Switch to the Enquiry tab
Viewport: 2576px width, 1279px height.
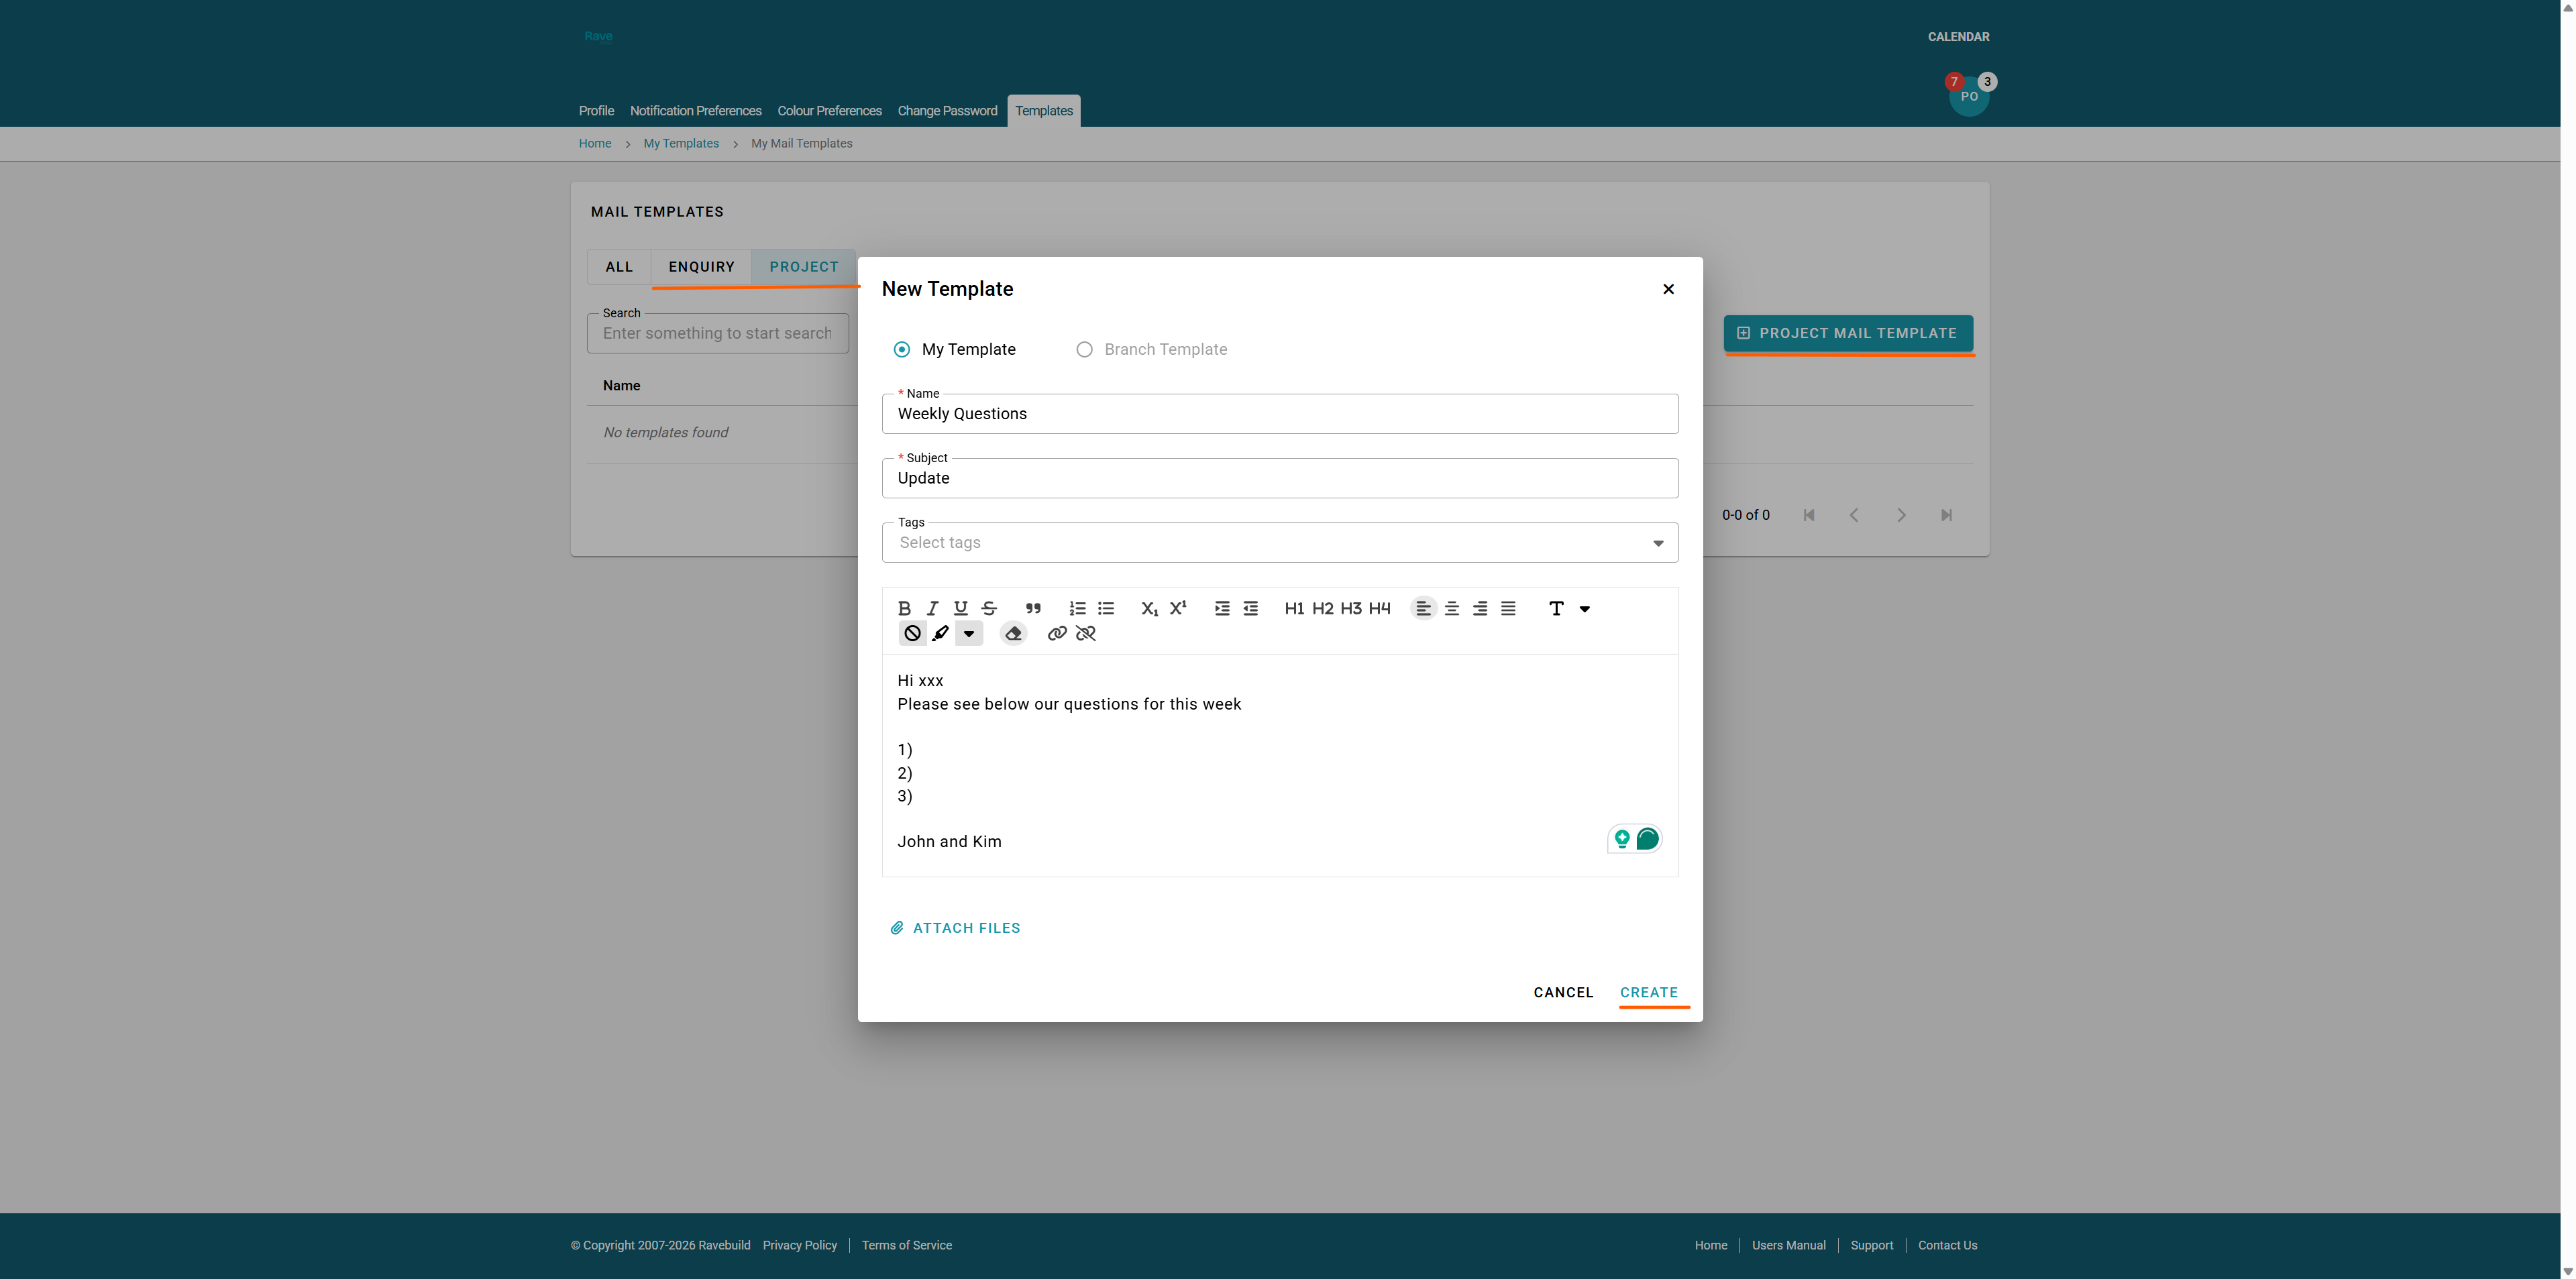tap(701, 267)
